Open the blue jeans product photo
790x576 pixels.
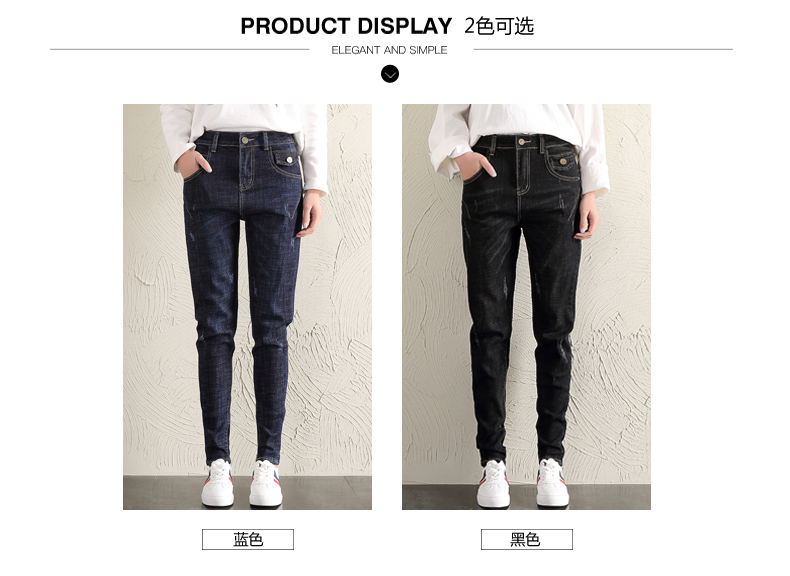(x=247, y=307)
